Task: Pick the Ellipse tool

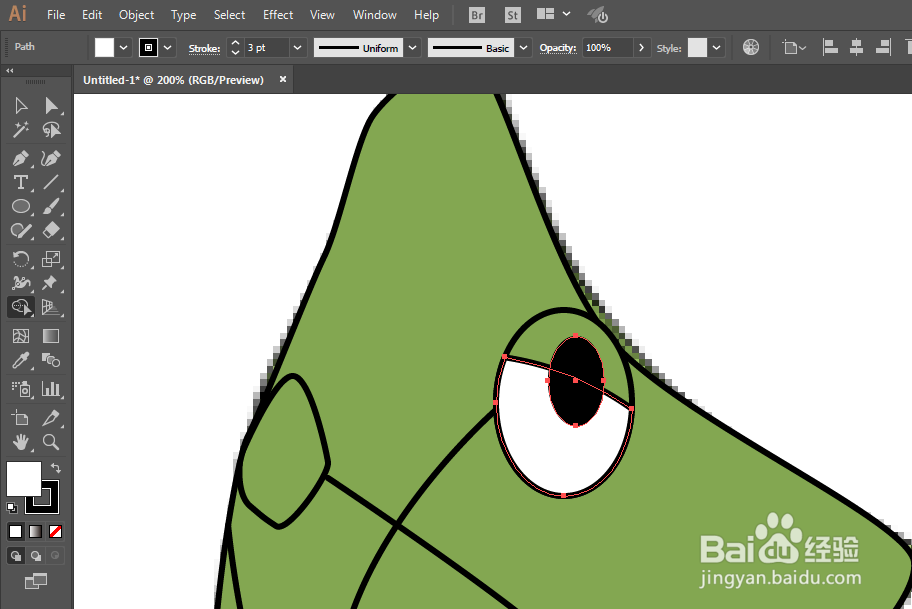Action: tap(21, 206)
